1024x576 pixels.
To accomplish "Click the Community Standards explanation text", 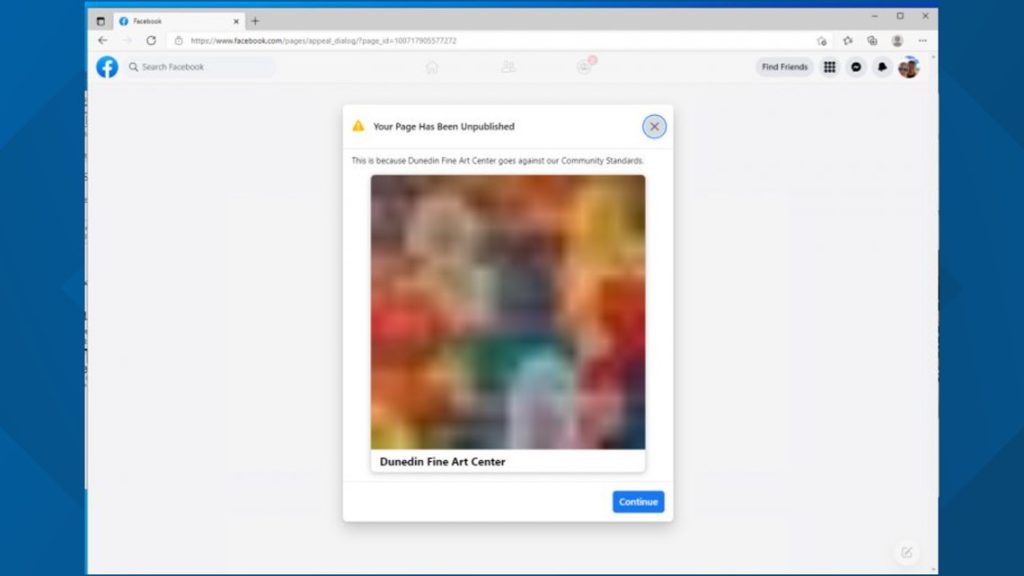I will (498, 160).
